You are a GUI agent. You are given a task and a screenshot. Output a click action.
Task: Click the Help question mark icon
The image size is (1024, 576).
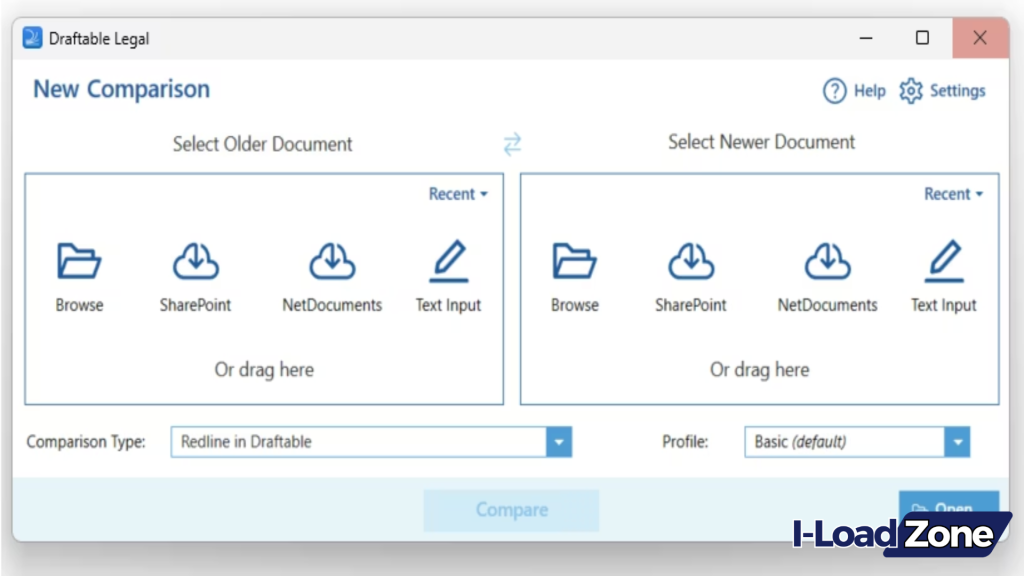(835, 90)
